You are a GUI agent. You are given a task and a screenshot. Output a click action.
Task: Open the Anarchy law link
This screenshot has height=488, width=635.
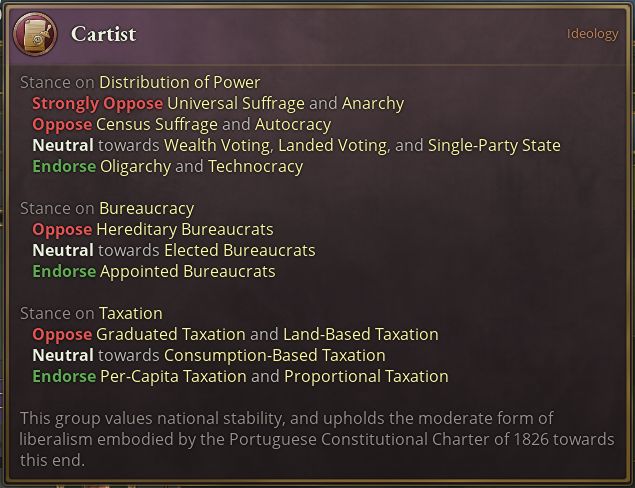373,103
